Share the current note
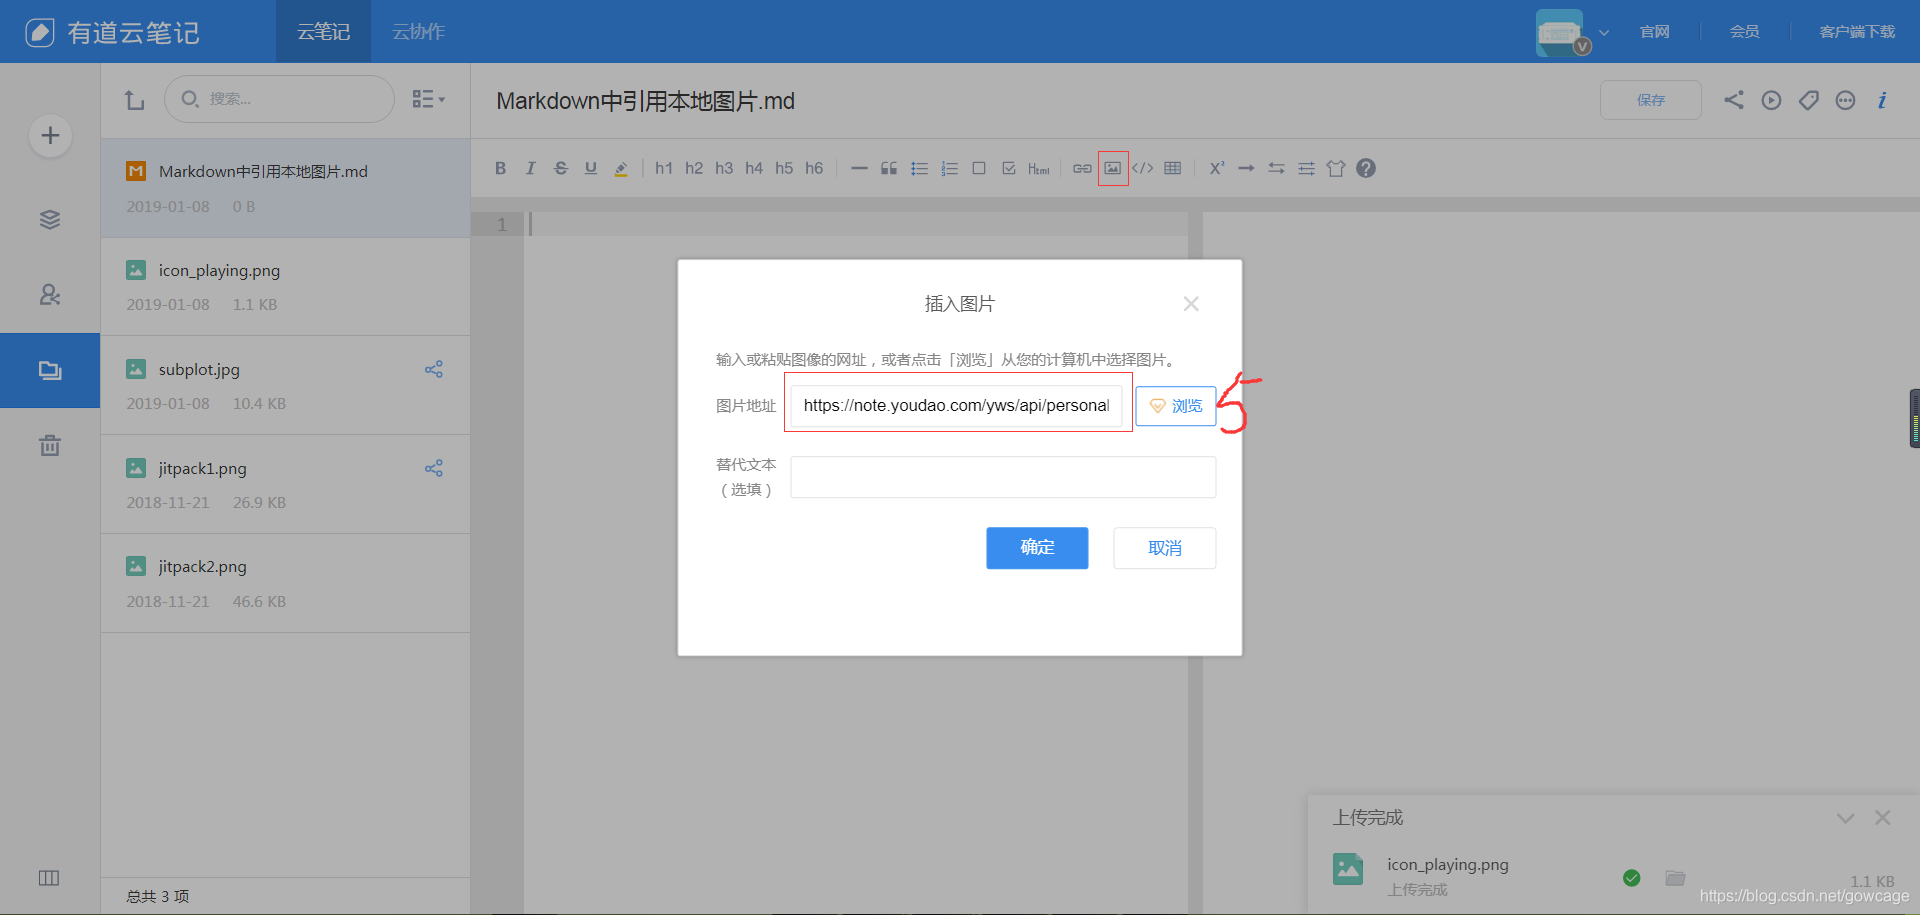The image size is (1920, 915). (x=1734, y=100)
